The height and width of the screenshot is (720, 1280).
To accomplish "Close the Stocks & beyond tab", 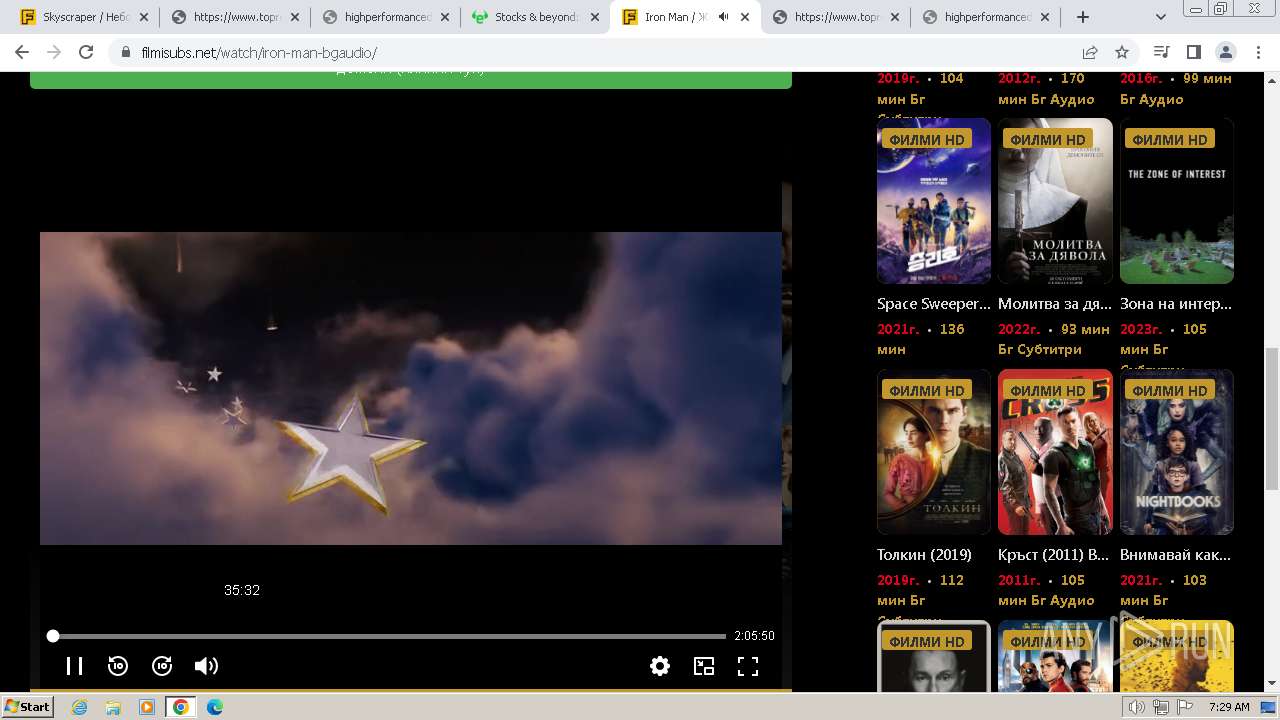I will [595, 17].
